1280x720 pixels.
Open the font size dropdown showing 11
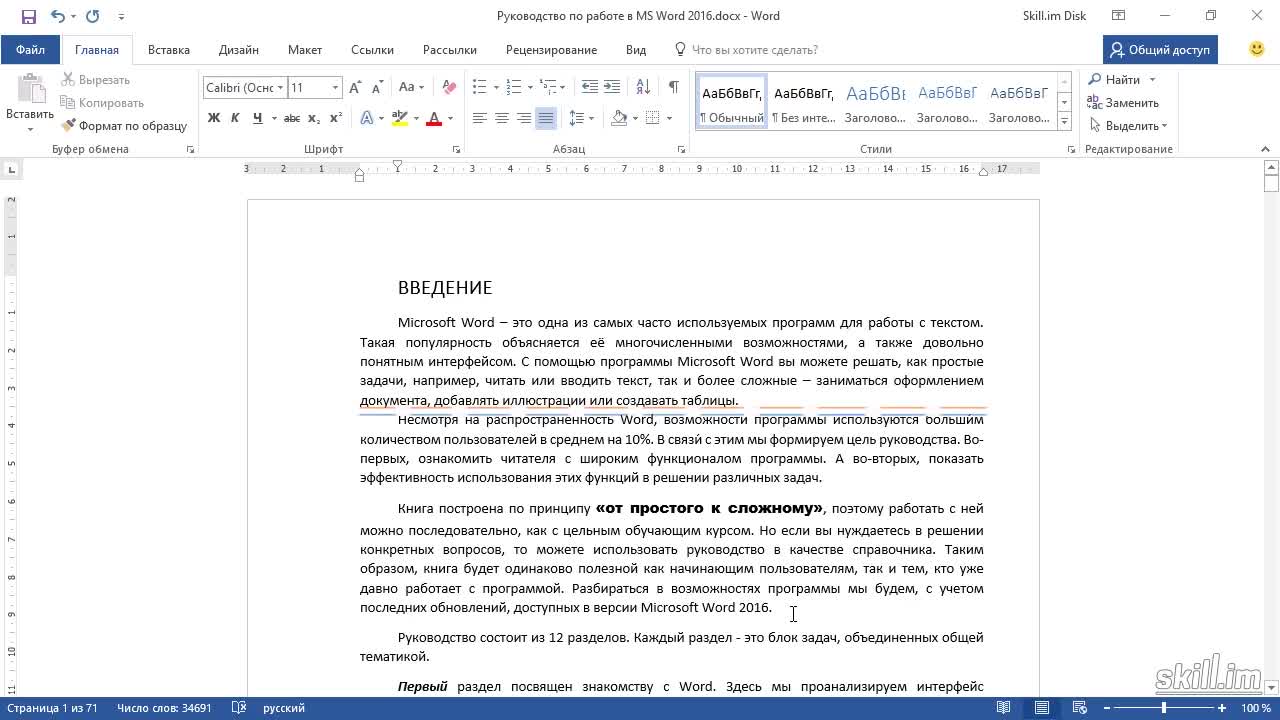(x=335, y=88)
